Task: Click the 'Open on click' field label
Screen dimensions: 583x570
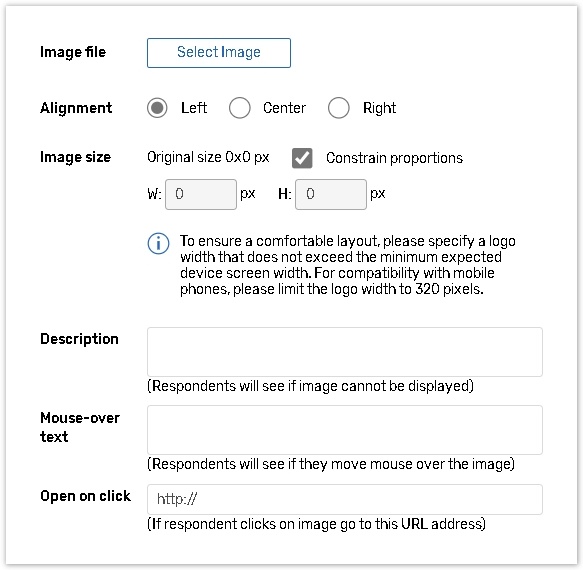Action: [x=86, y=496]
